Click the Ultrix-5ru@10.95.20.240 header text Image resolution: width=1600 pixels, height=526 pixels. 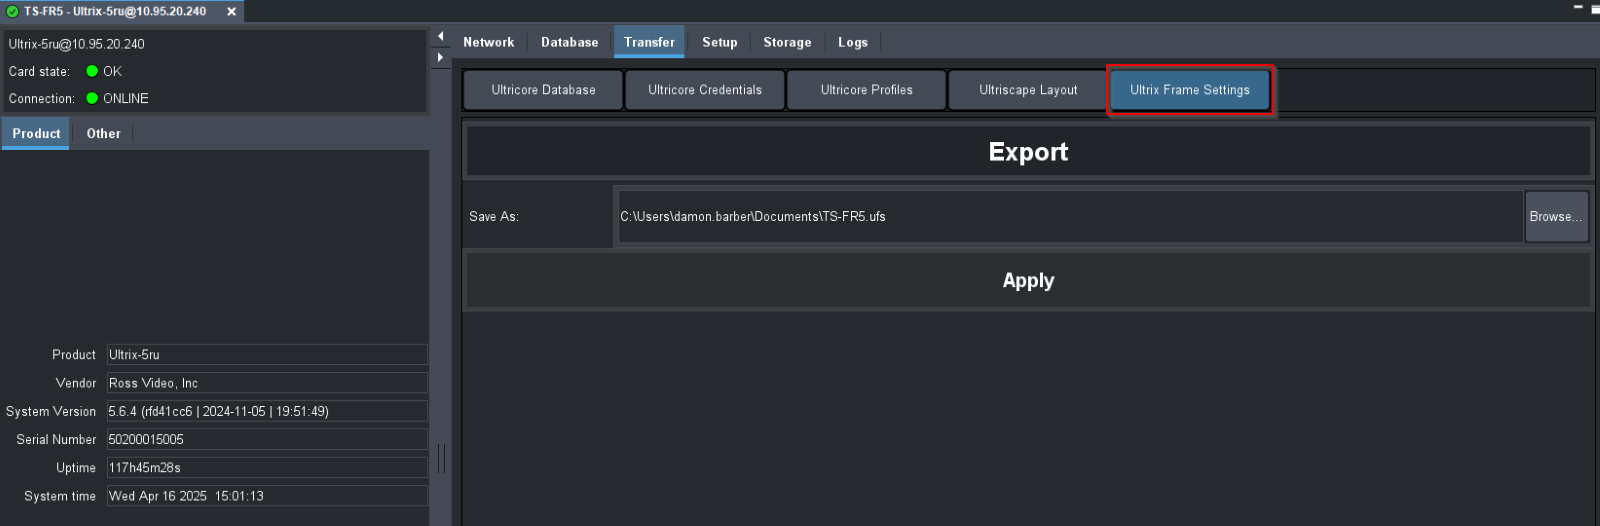[77, 44]
